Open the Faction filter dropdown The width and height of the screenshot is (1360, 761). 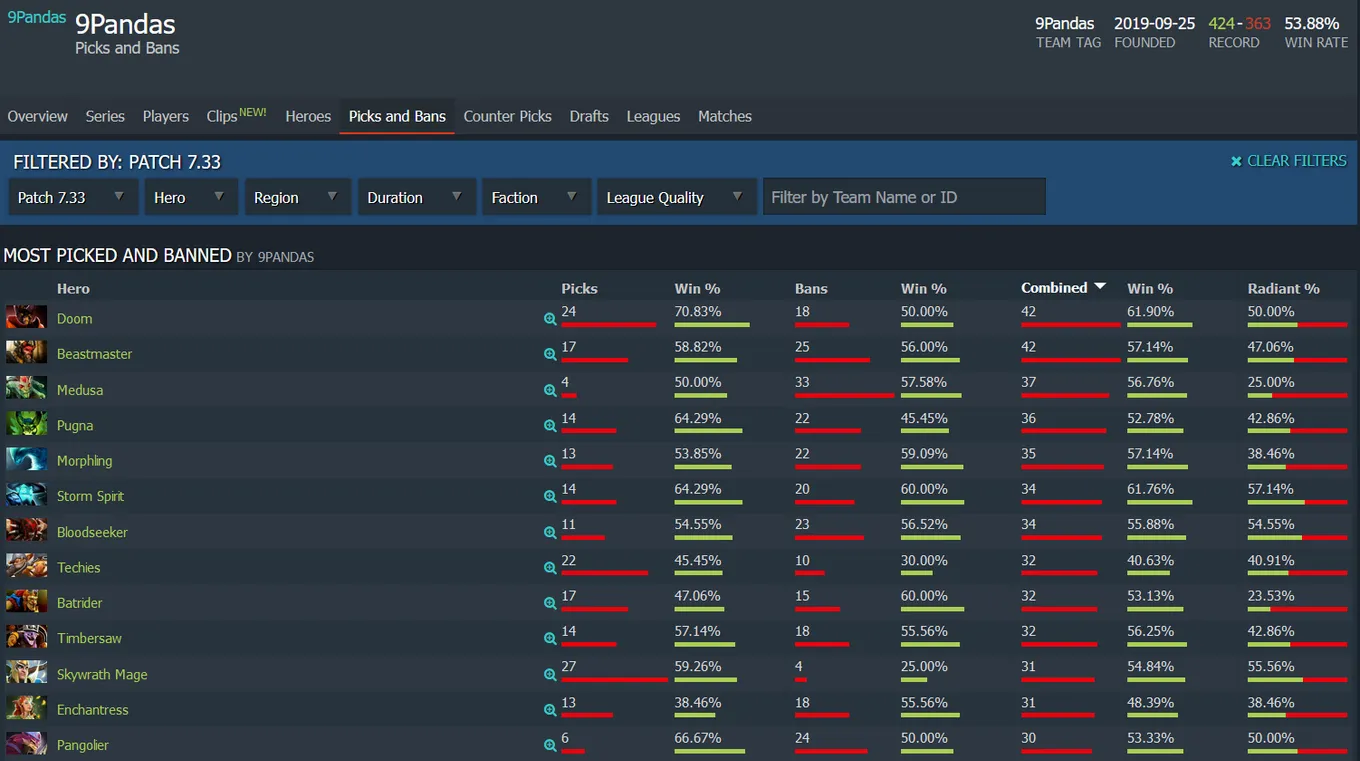click(535, 197)
